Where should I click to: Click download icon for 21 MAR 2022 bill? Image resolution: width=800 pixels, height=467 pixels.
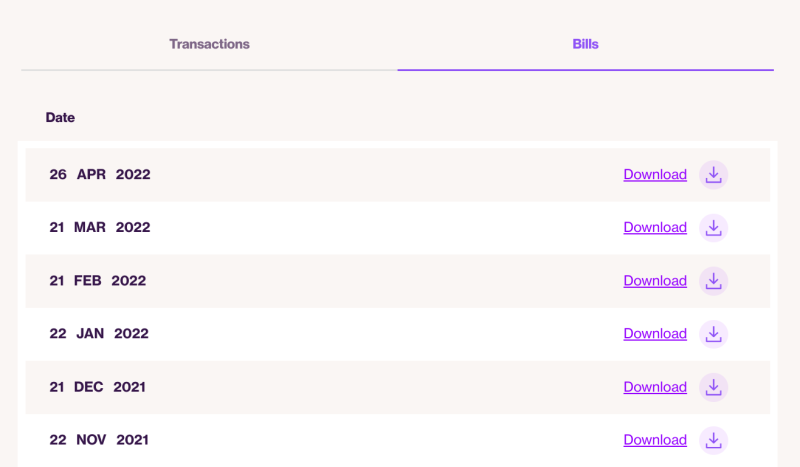713,228
